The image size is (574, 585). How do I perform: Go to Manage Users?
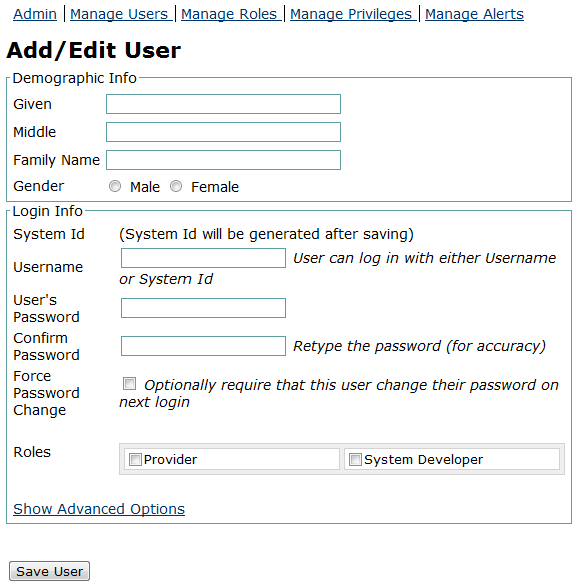click(x=119, y=14)
